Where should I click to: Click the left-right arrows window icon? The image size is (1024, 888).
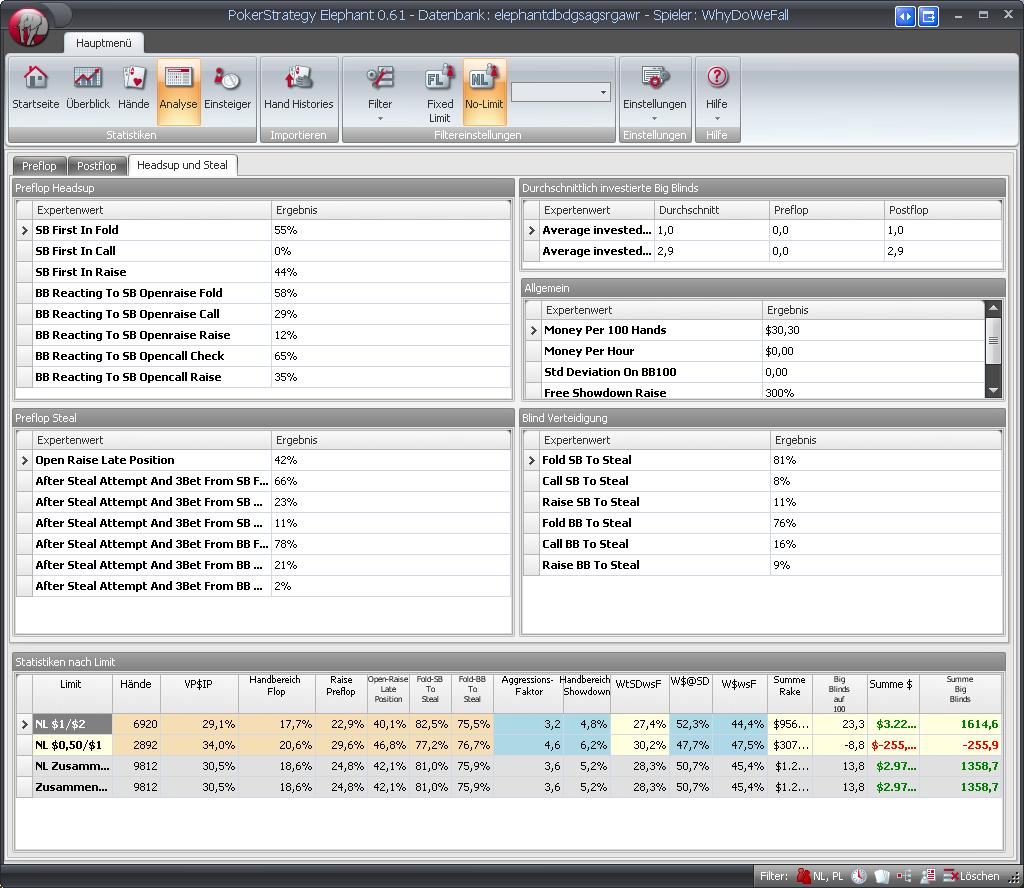click(904, 16)
